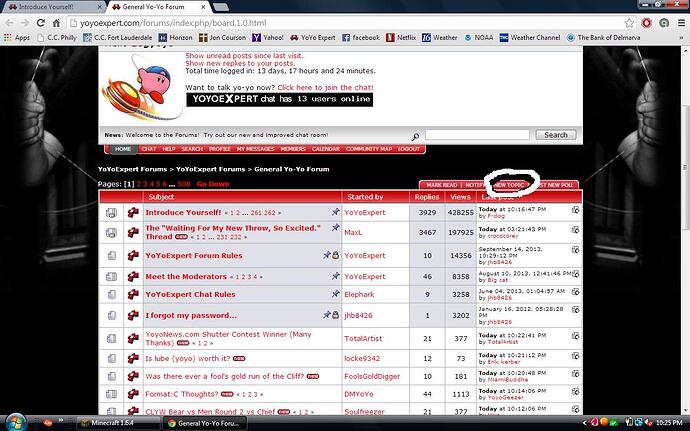
Task: Click the yo-yo icon in YoYoExpert Chat Rules row
Action: tap(133, 294)
